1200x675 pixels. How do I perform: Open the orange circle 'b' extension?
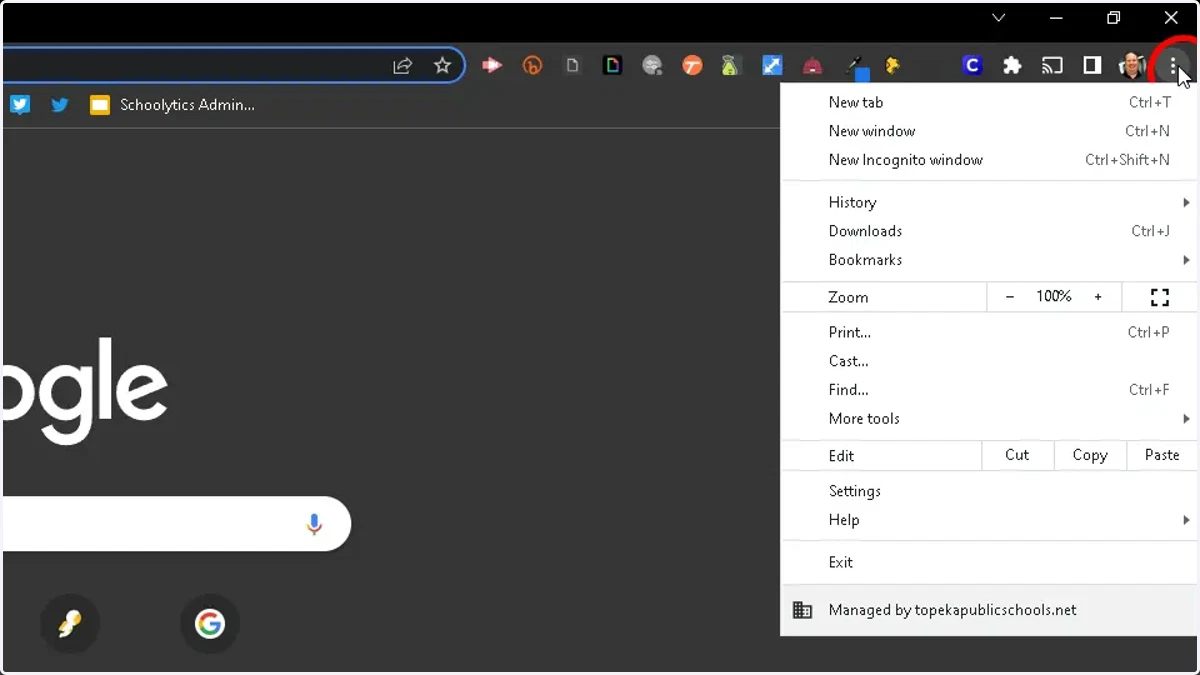pos(532,66)
